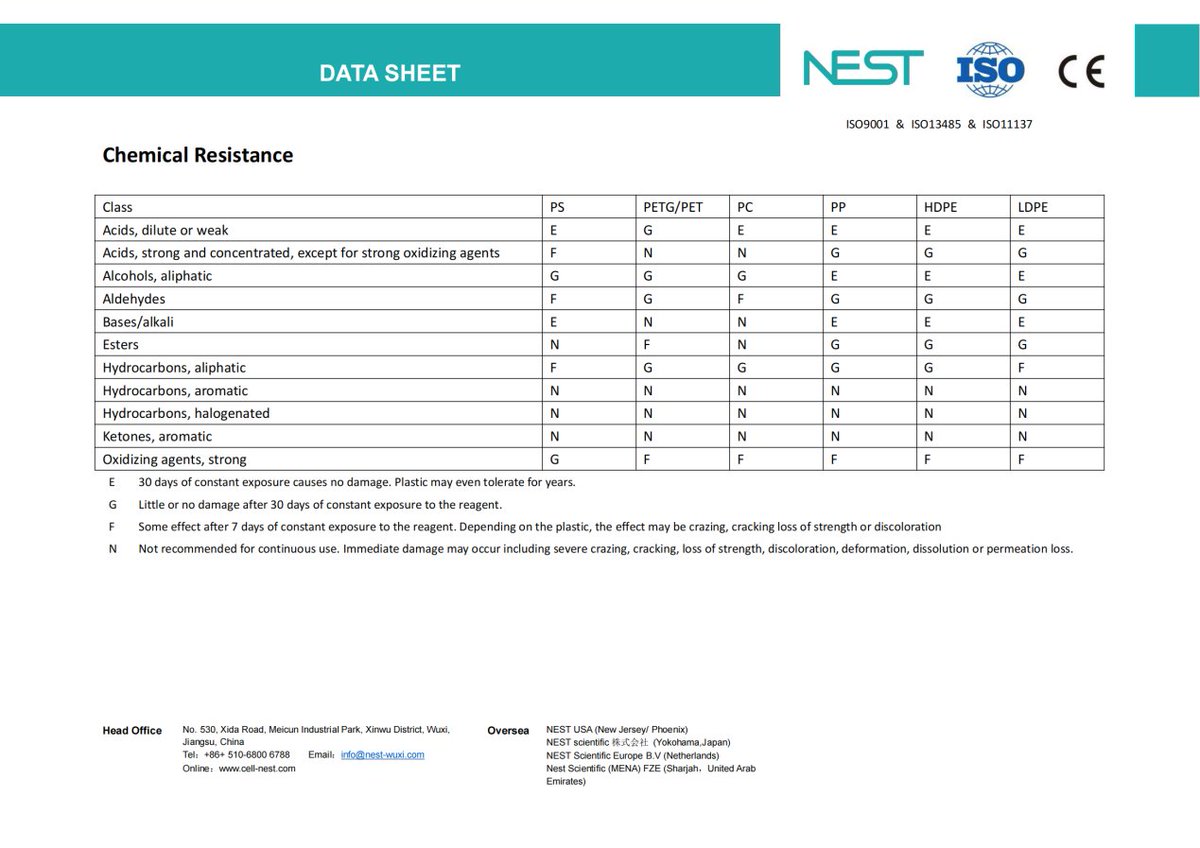Select the ISO certification globe icon
This screenshot has width=1200, height=848.
pyautogui.click(x=988, y=68)
